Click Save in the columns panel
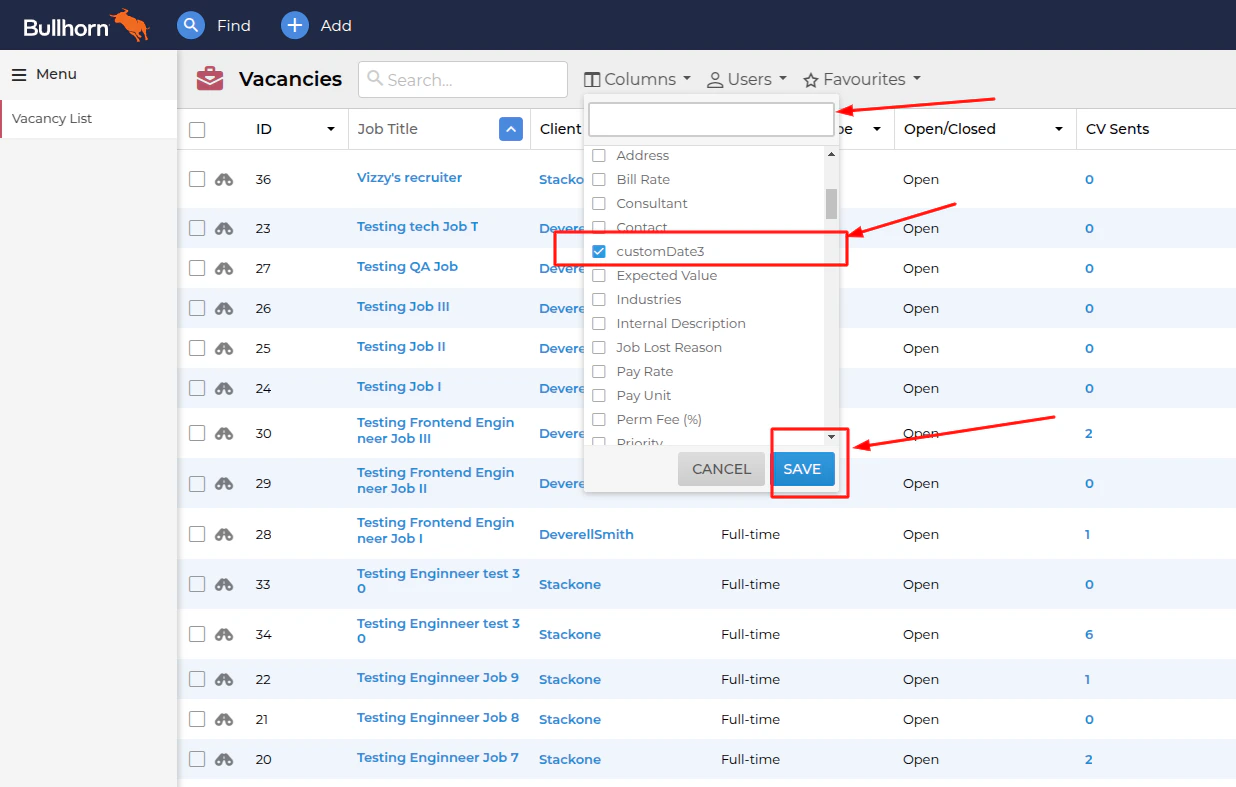Viewport: 1236px width, 787px height. click(802, 469)
